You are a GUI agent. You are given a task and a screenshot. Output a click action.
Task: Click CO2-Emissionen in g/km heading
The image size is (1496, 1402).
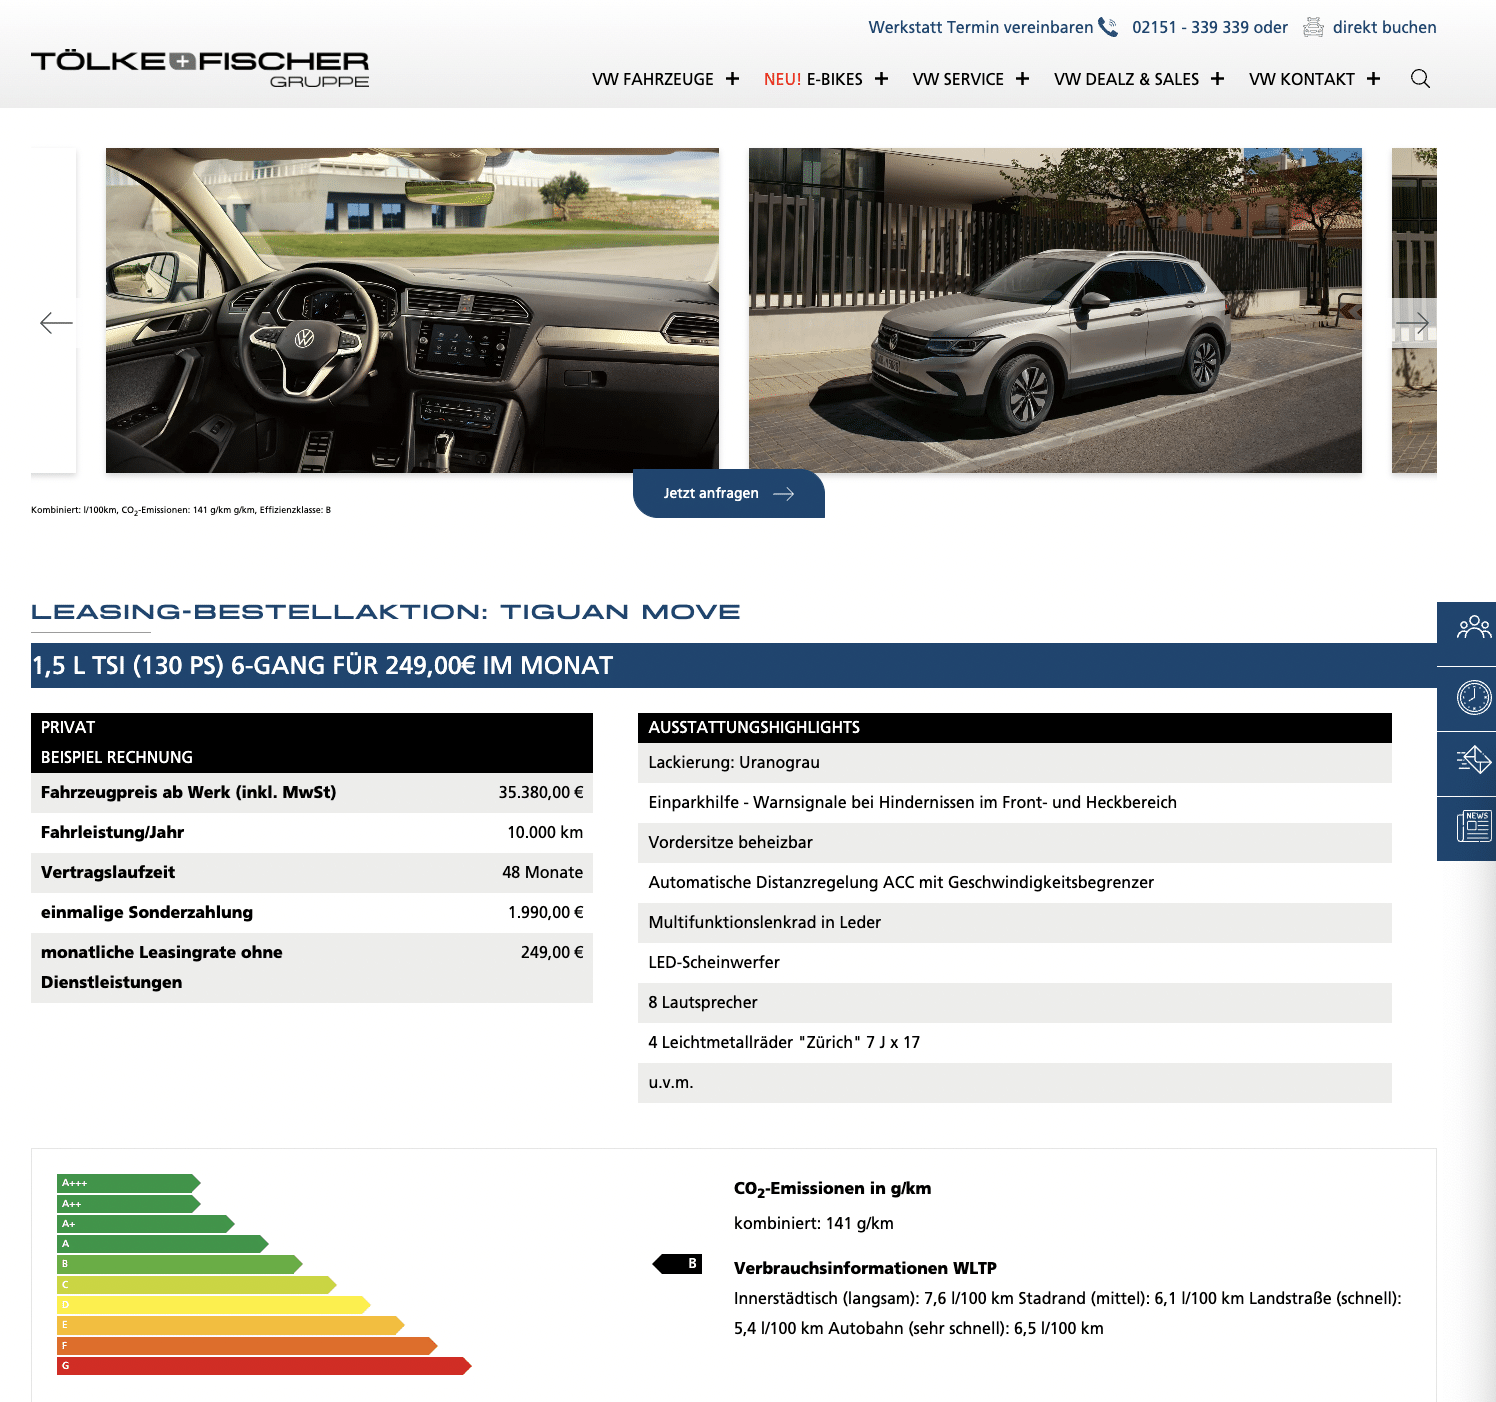(832, 1189)
